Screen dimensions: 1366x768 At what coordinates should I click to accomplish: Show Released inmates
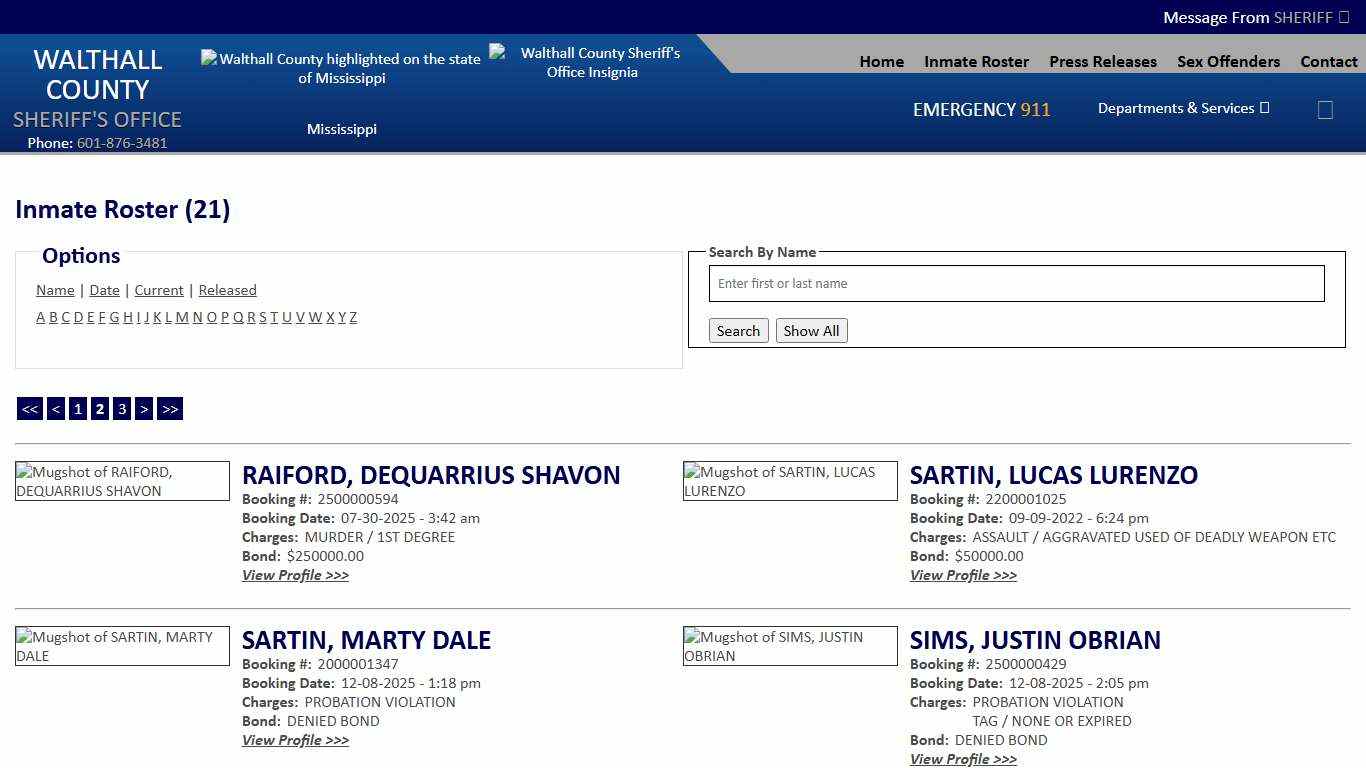click(x=227, y=290)
